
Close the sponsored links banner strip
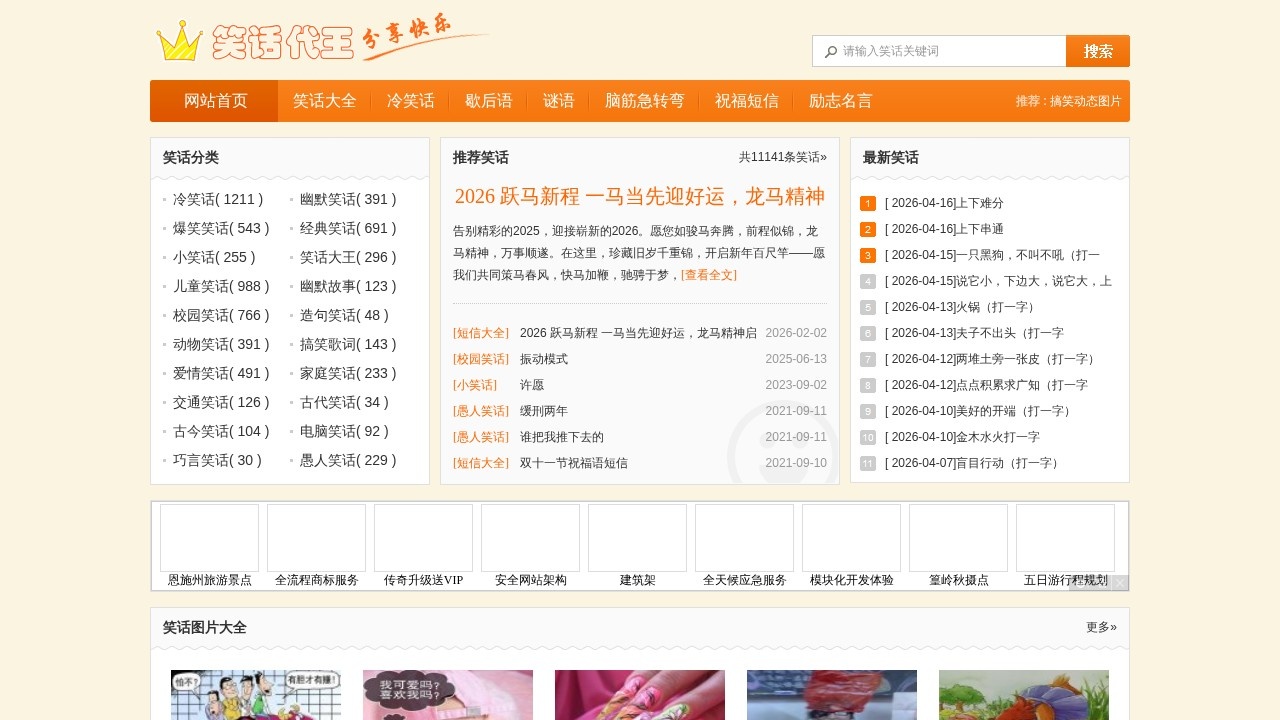(x=1118, y=583)
